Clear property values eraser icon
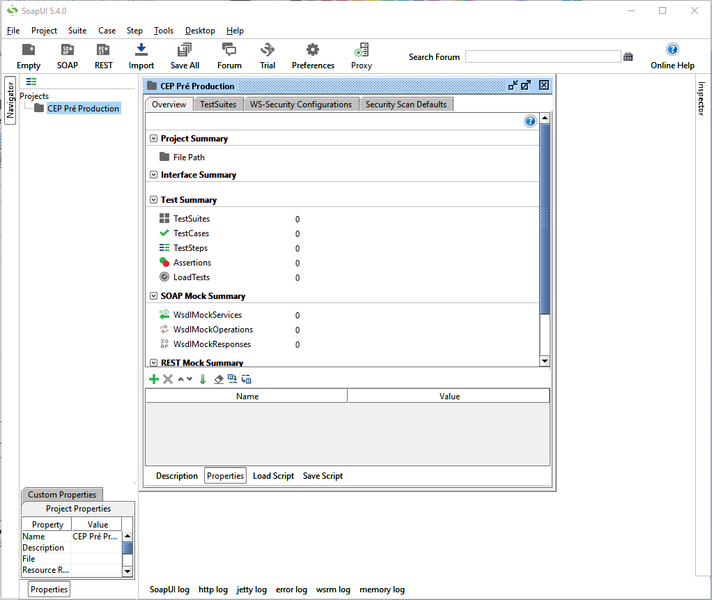This screenshot has width=712, height=600. [x=218, y=379]
